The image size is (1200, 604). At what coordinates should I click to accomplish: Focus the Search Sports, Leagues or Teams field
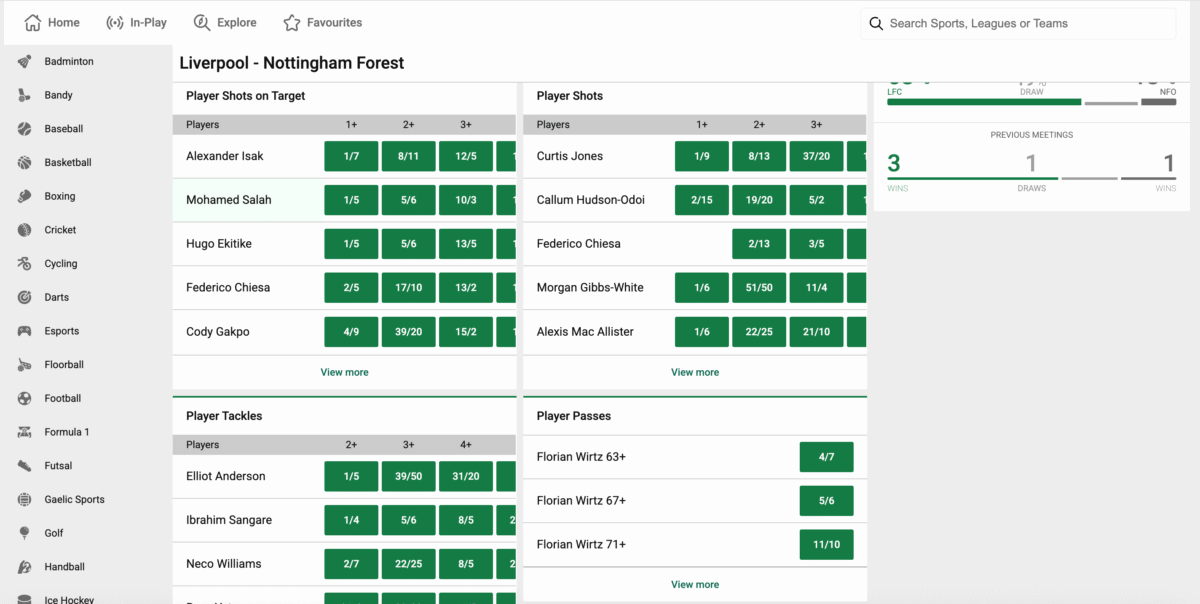click(1025, 24)
